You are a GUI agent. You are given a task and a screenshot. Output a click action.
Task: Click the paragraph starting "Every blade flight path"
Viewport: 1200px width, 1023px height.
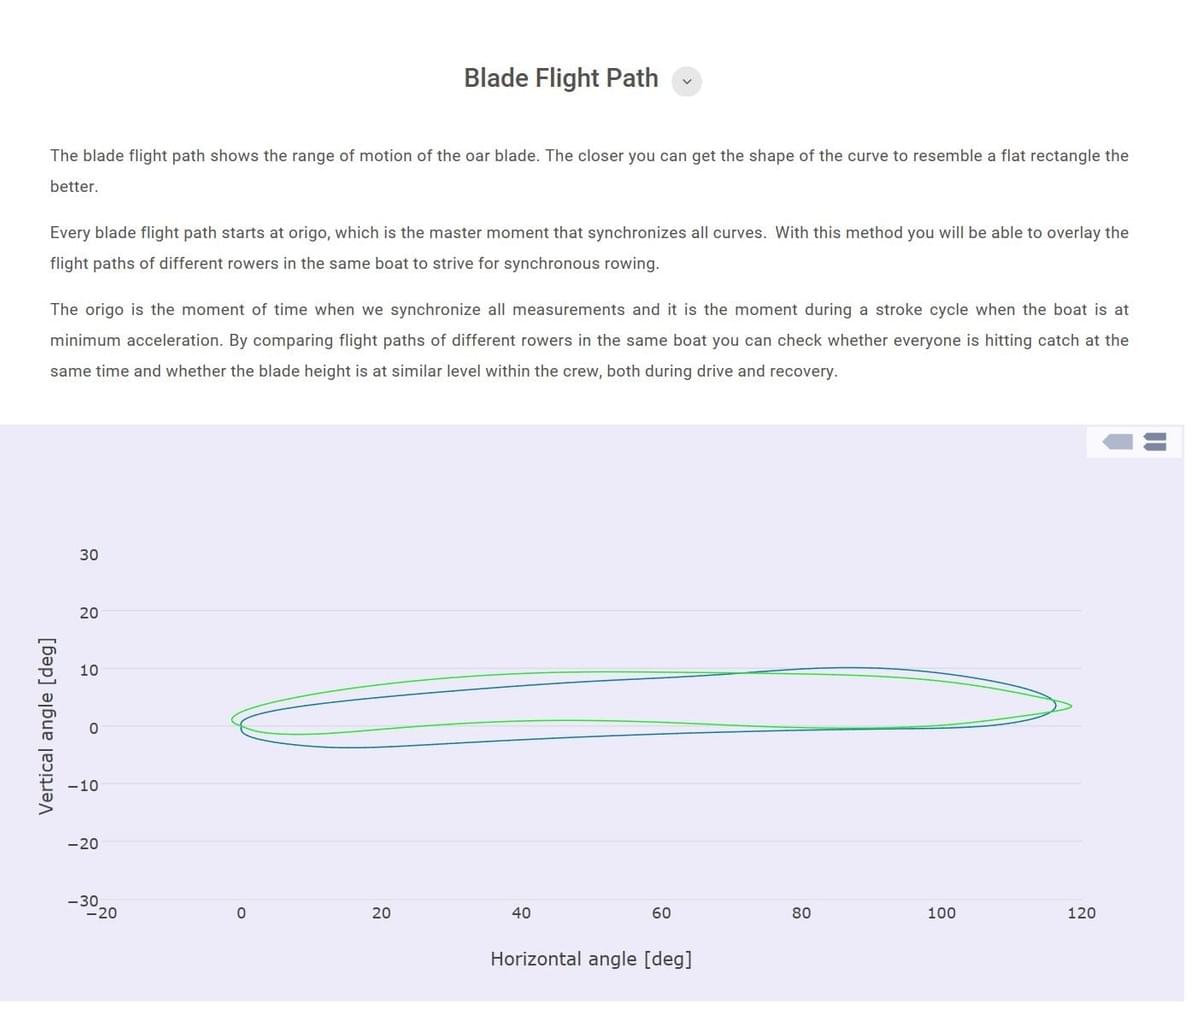589,248
